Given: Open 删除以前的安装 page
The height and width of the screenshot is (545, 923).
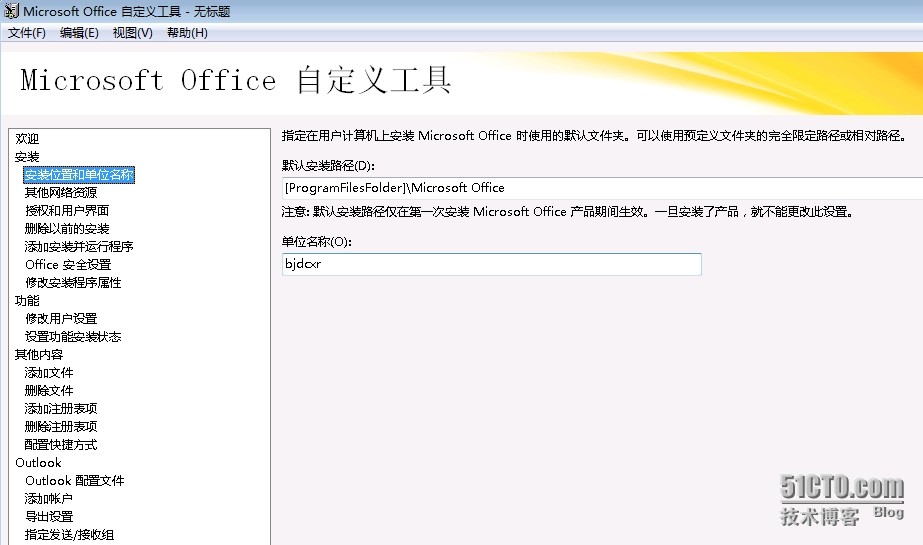Looking at the screenshot, I should pos(67,228).
